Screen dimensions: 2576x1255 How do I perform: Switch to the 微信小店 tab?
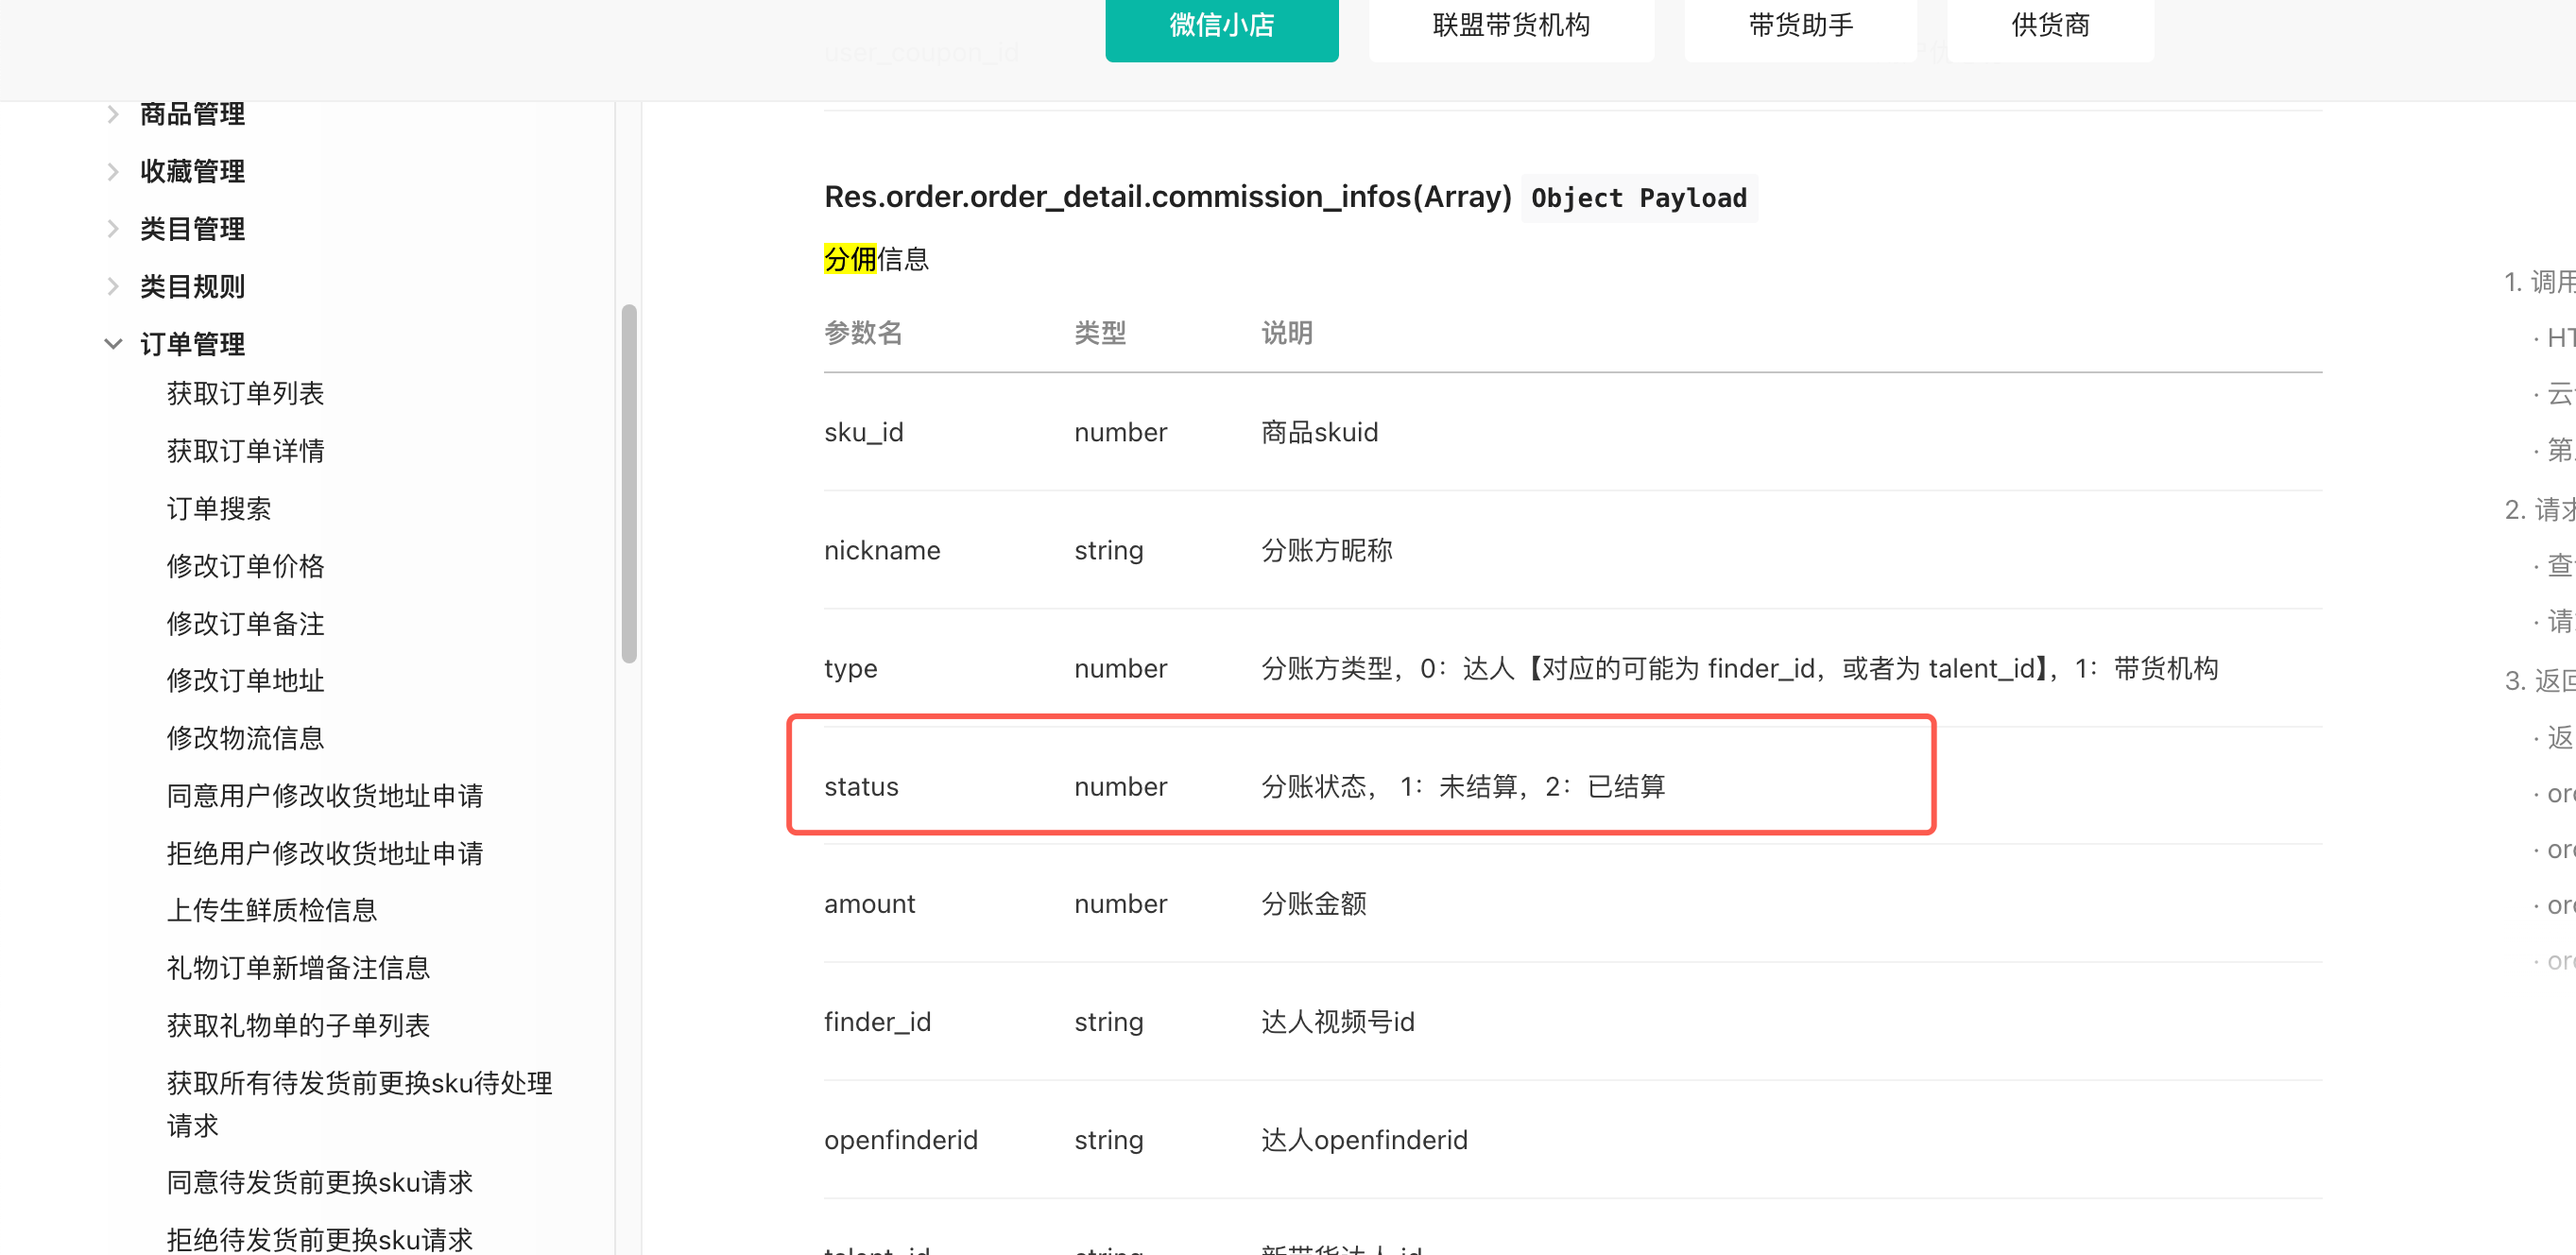pos(1221,26)
